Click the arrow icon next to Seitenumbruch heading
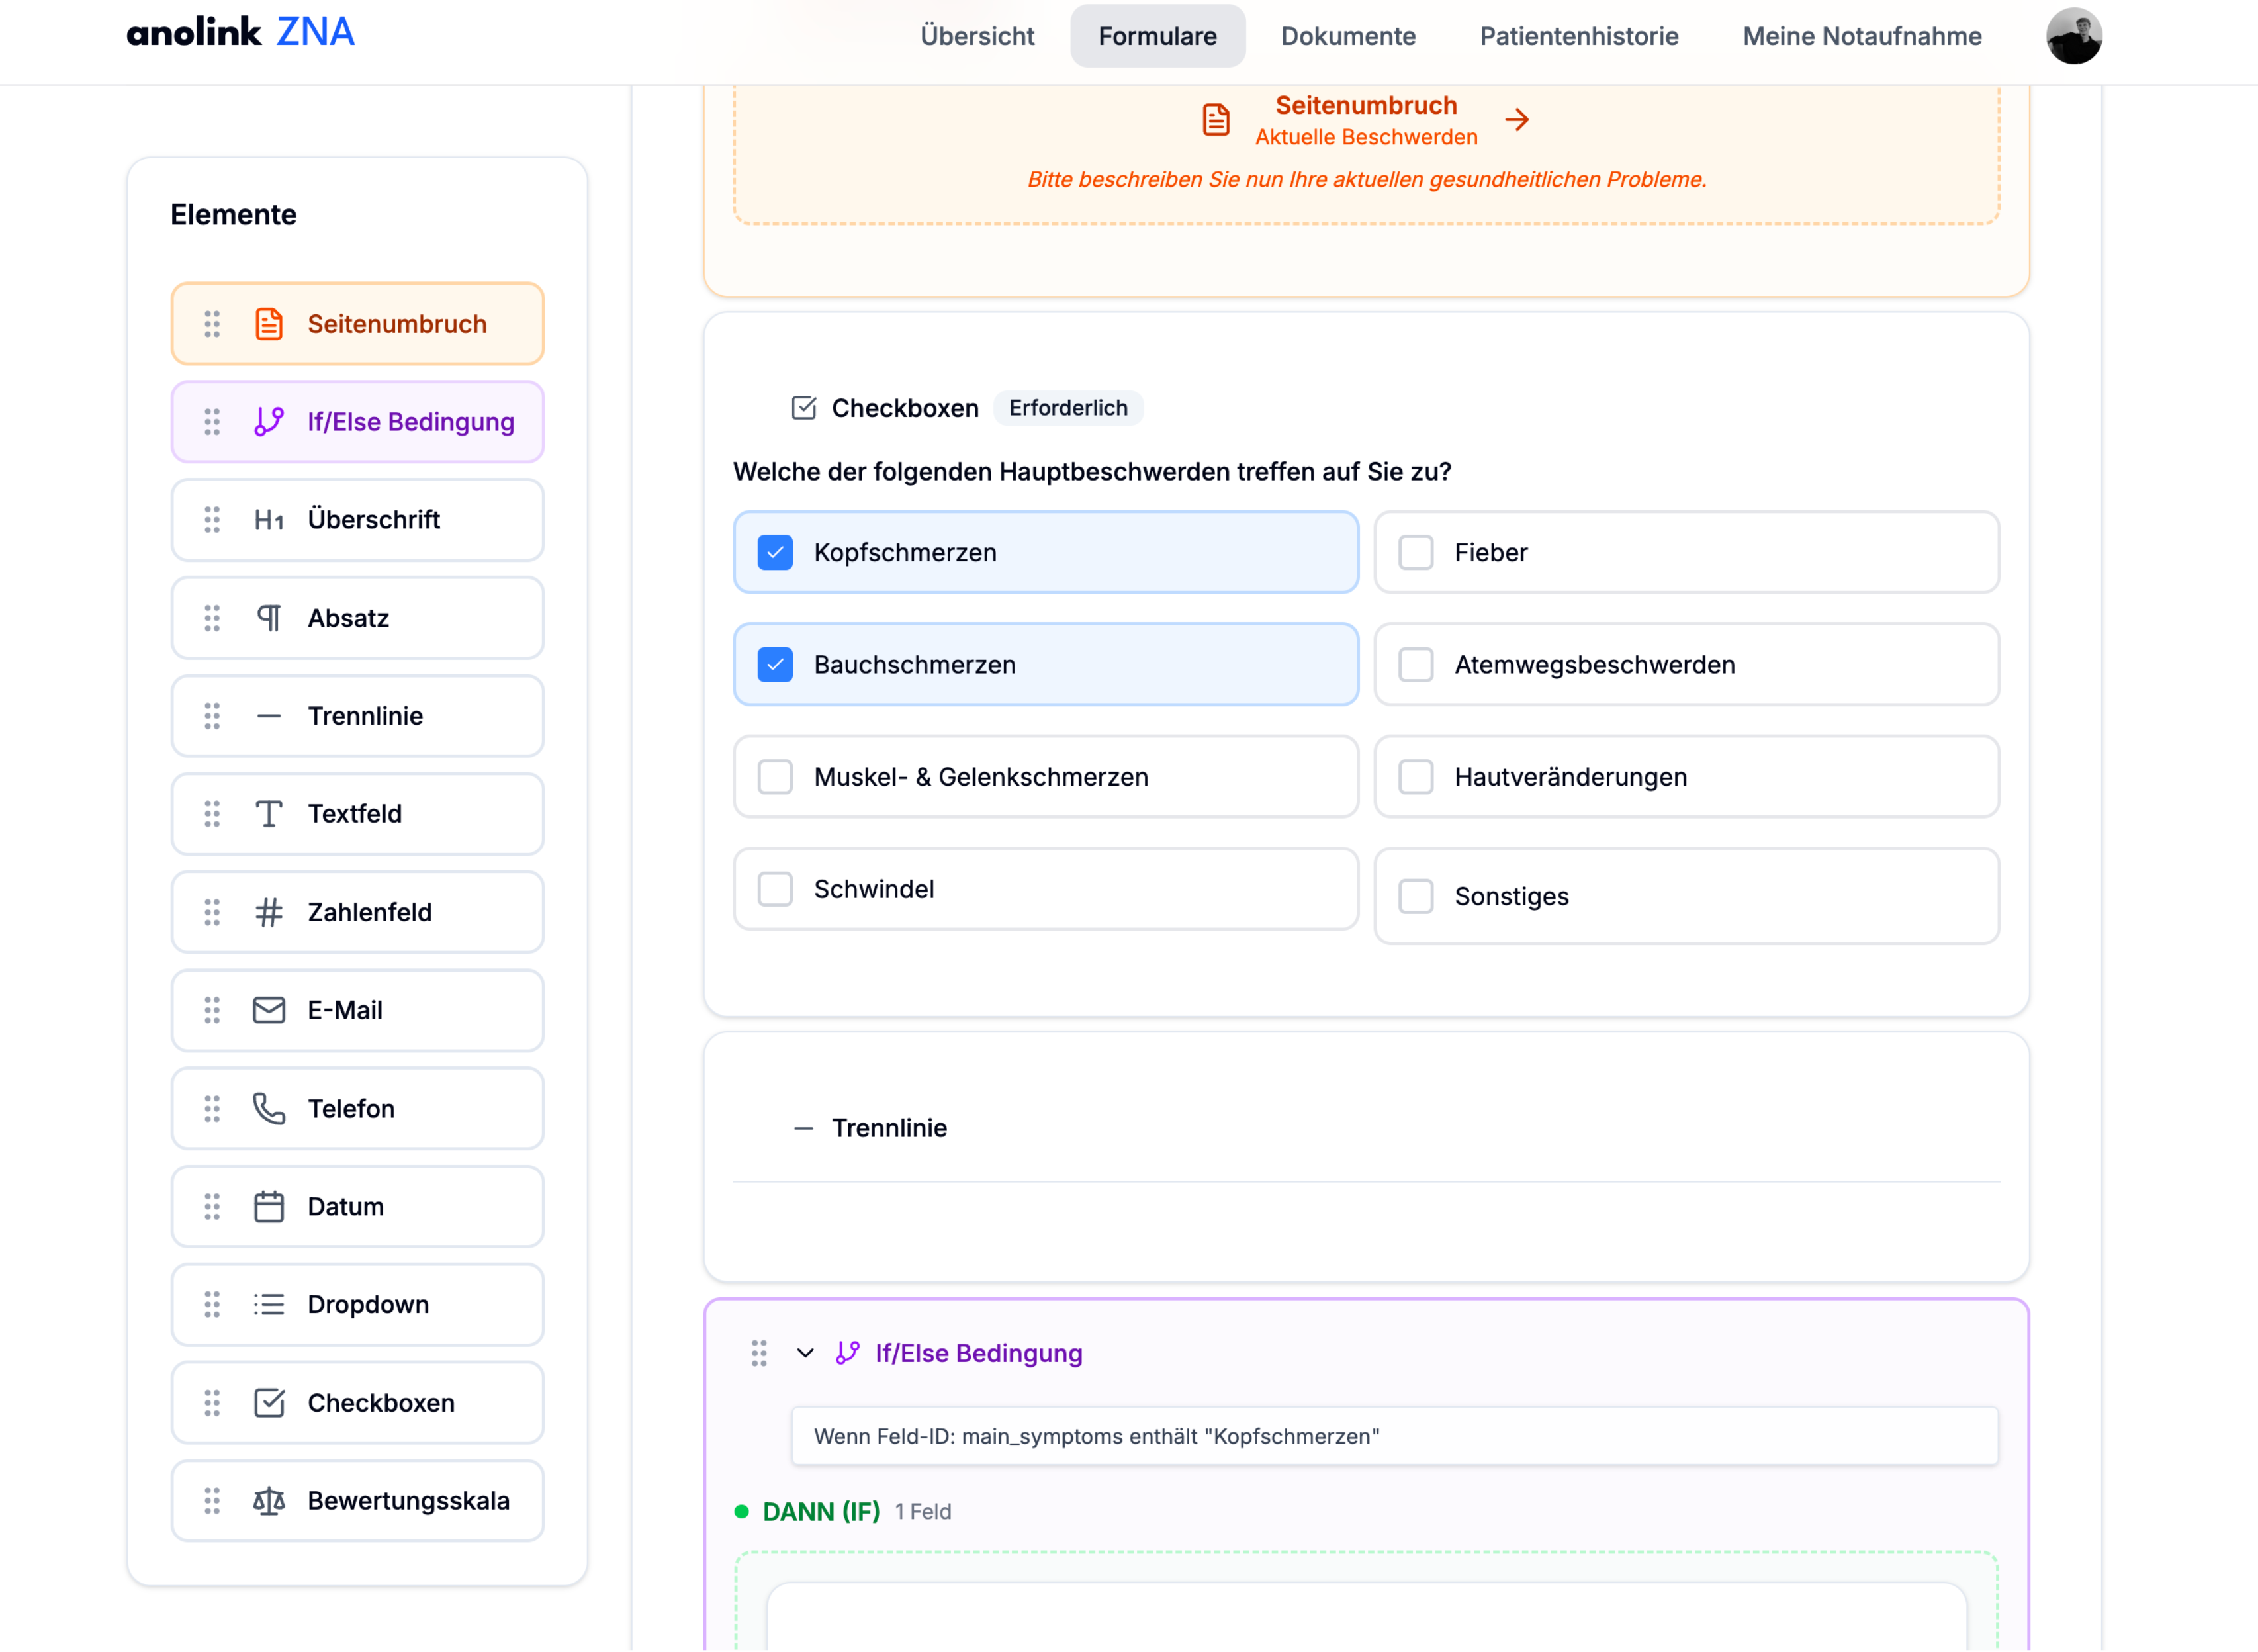Screen dimensions: 2258x1652 point(1517,120)
